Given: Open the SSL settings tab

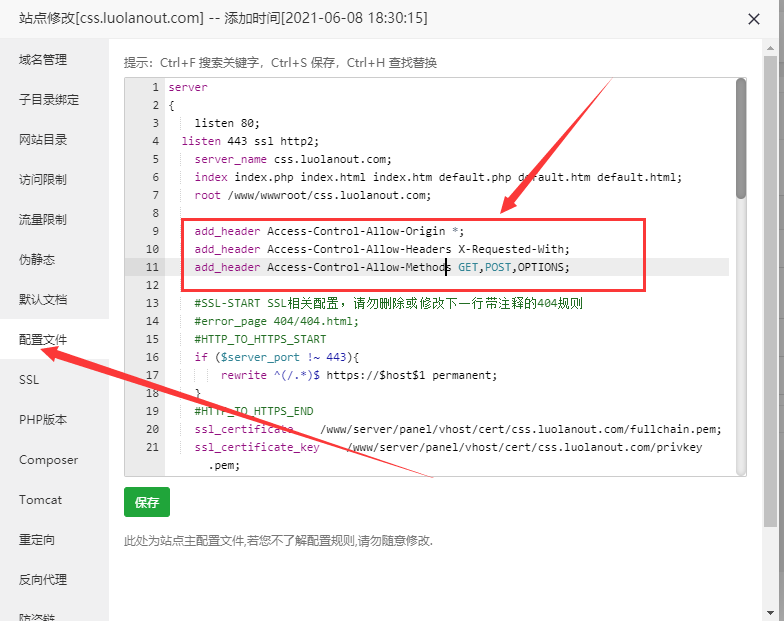Looking at the screenshot, I should (29, 380).
